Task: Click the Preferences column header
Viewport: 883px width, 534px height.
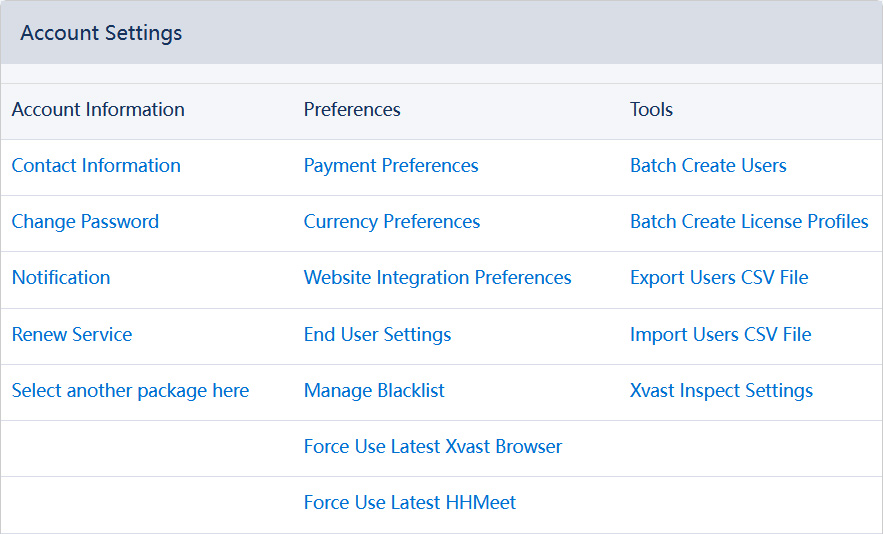Action: click(352, 110)
